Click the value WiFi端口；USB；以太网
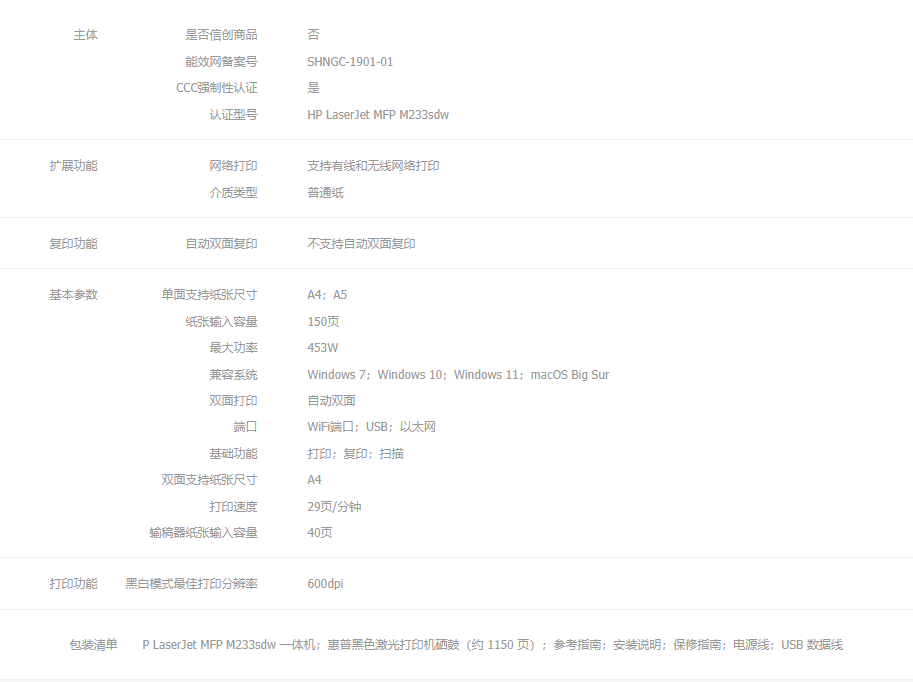This screenshot has width=913, height=682. pos(371,427)
